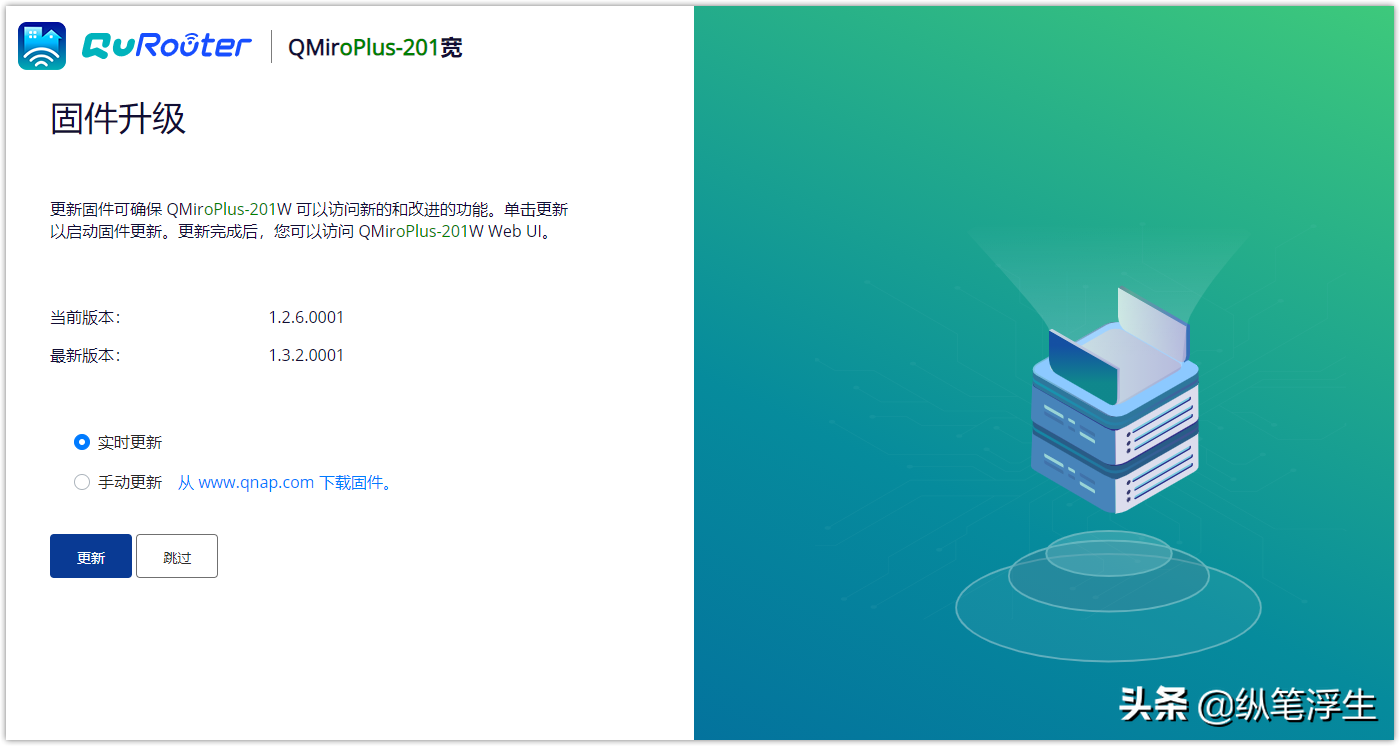The height and width of the screenshot is (746, 1400).
Task: Click the 更新 button
Action: [x=91, y=556]
